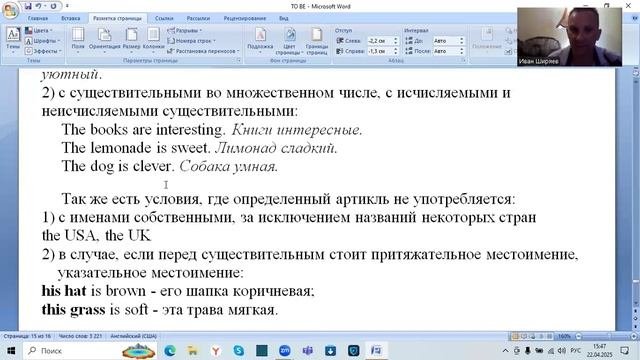Image resolution: width=640 pixels, height=360 pixels.
Task: Expand the Расстановка переносов dropdown
Action: coord(203,51)
